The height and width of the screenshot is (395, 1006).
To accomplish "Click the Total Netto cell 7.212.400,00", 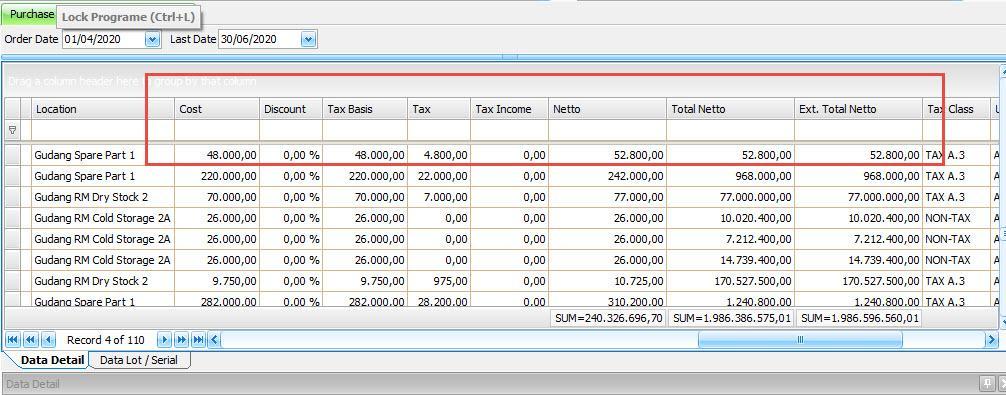I will point(730,239).
